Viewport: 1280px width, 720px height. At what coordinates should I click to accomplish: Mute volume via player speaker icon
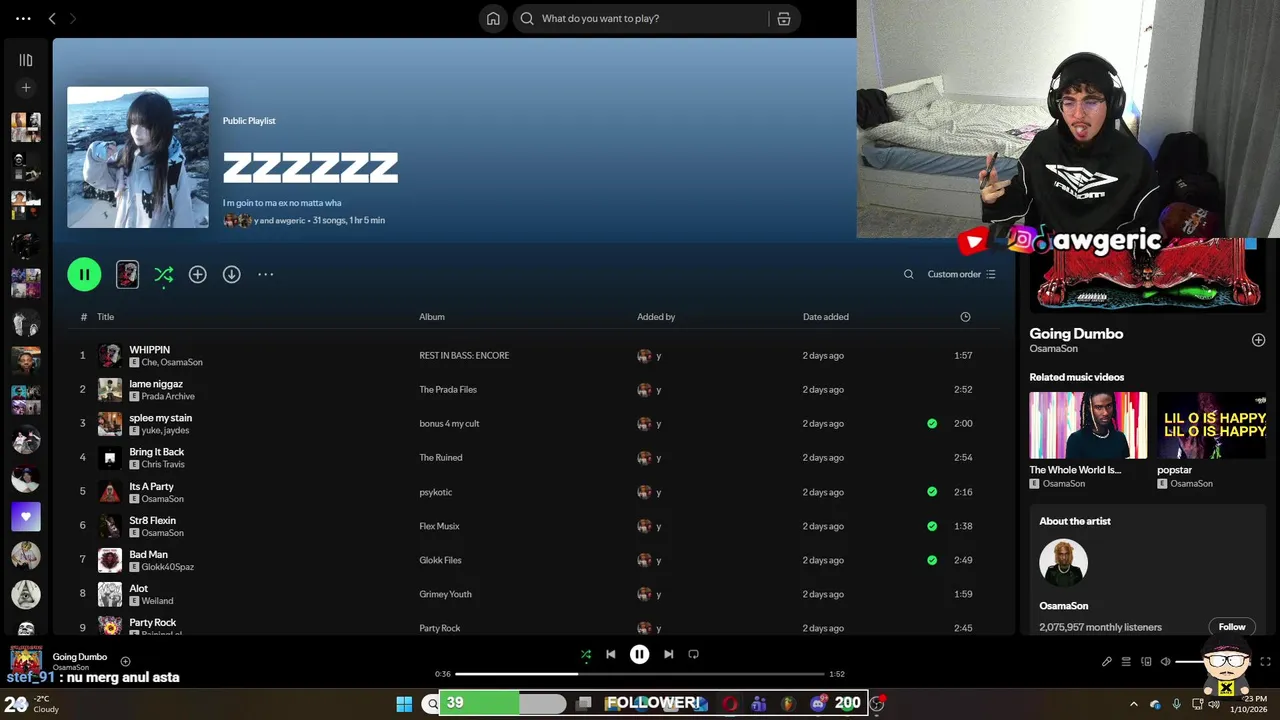[1165, 661]
